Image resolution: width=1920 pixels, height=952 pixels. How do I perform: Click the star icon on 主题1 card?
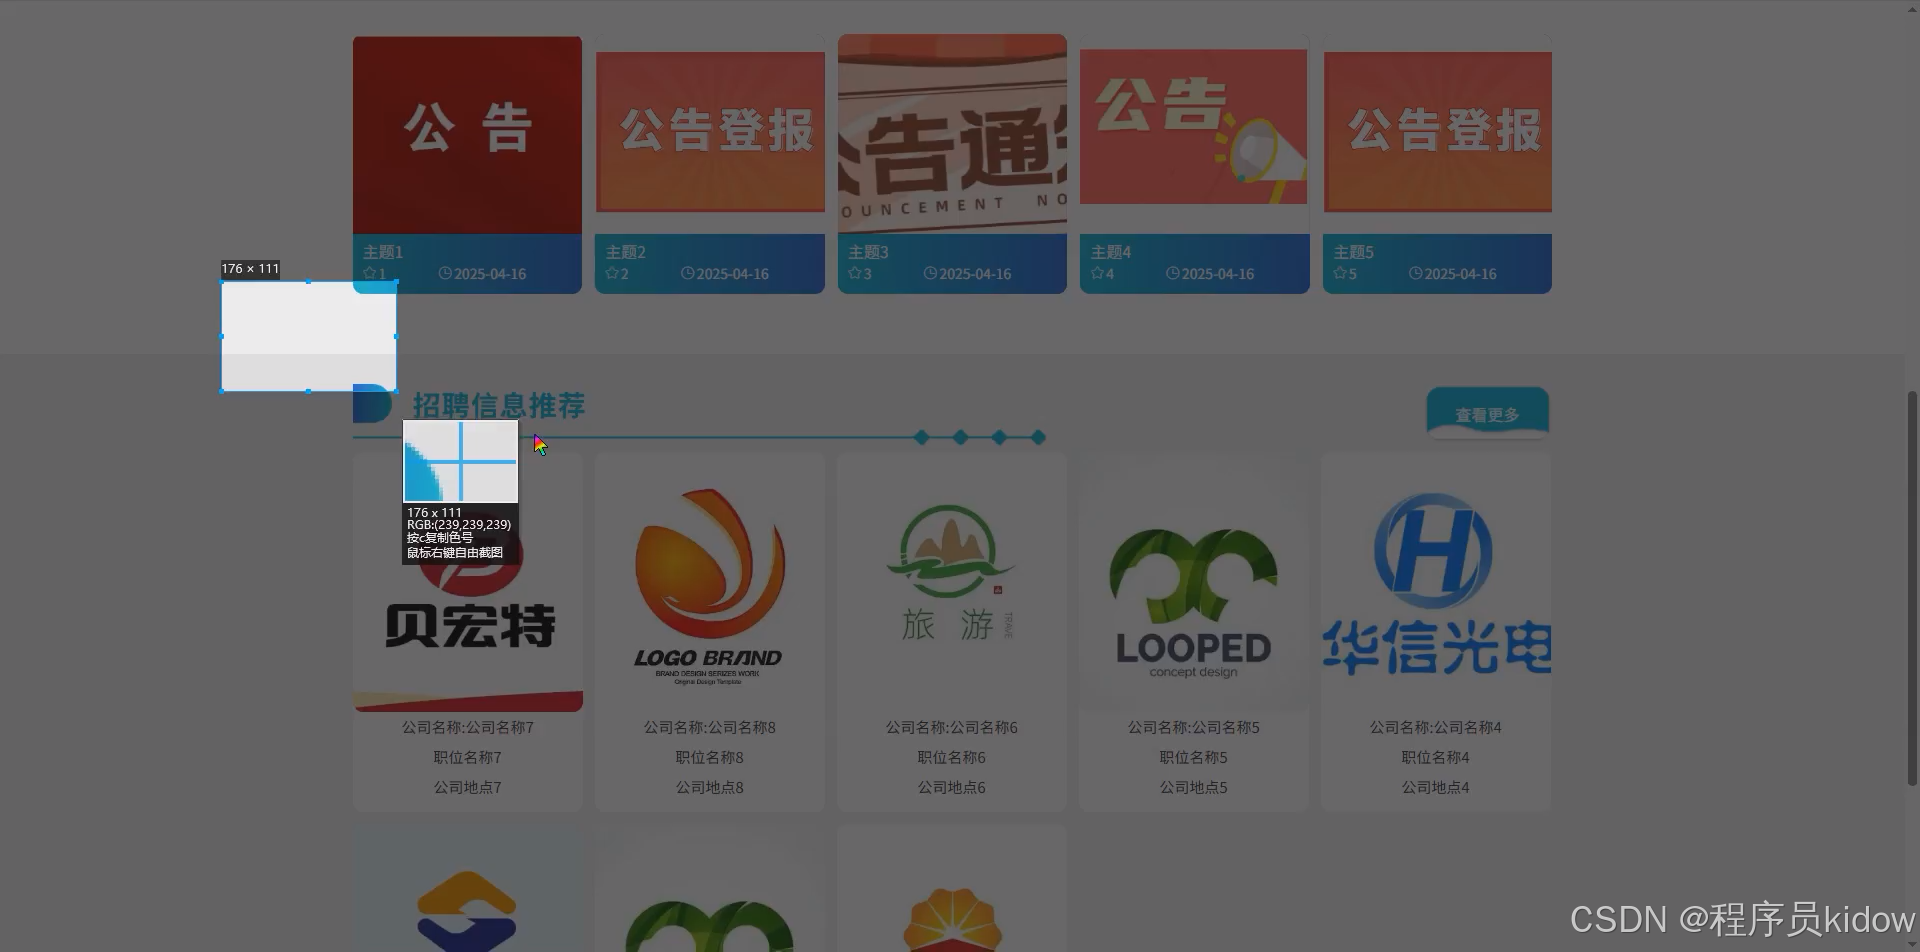click(x=368, y=273)
